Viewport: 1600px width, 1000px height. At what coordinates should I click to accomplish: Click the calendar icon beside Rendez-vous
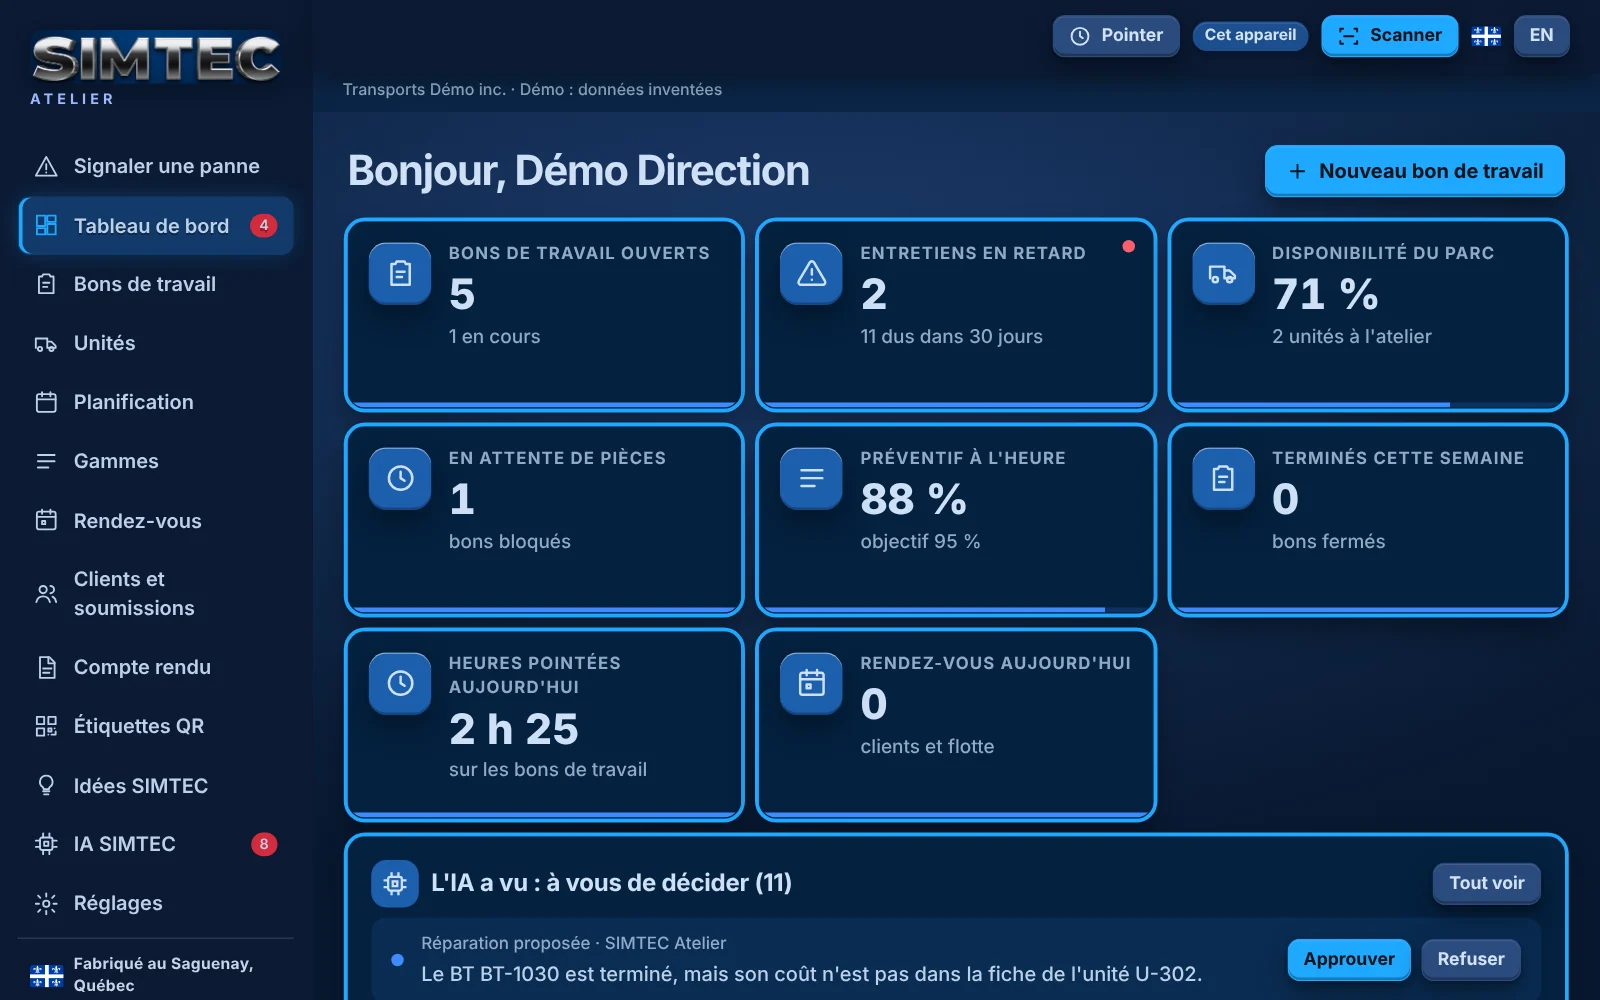pyautogui.click(x=46, y=520)
